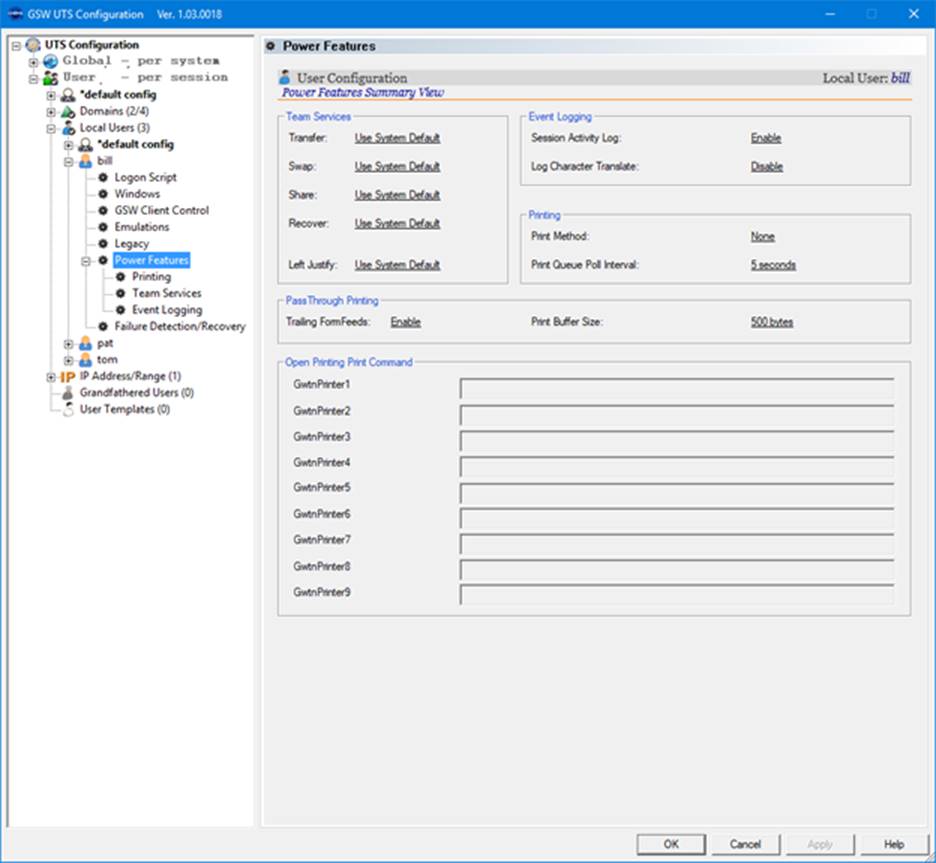Image resolution: width=936 pixels, height=863 pixels.
Task: Click the User Configuration person icon
Action: [285, 77]
